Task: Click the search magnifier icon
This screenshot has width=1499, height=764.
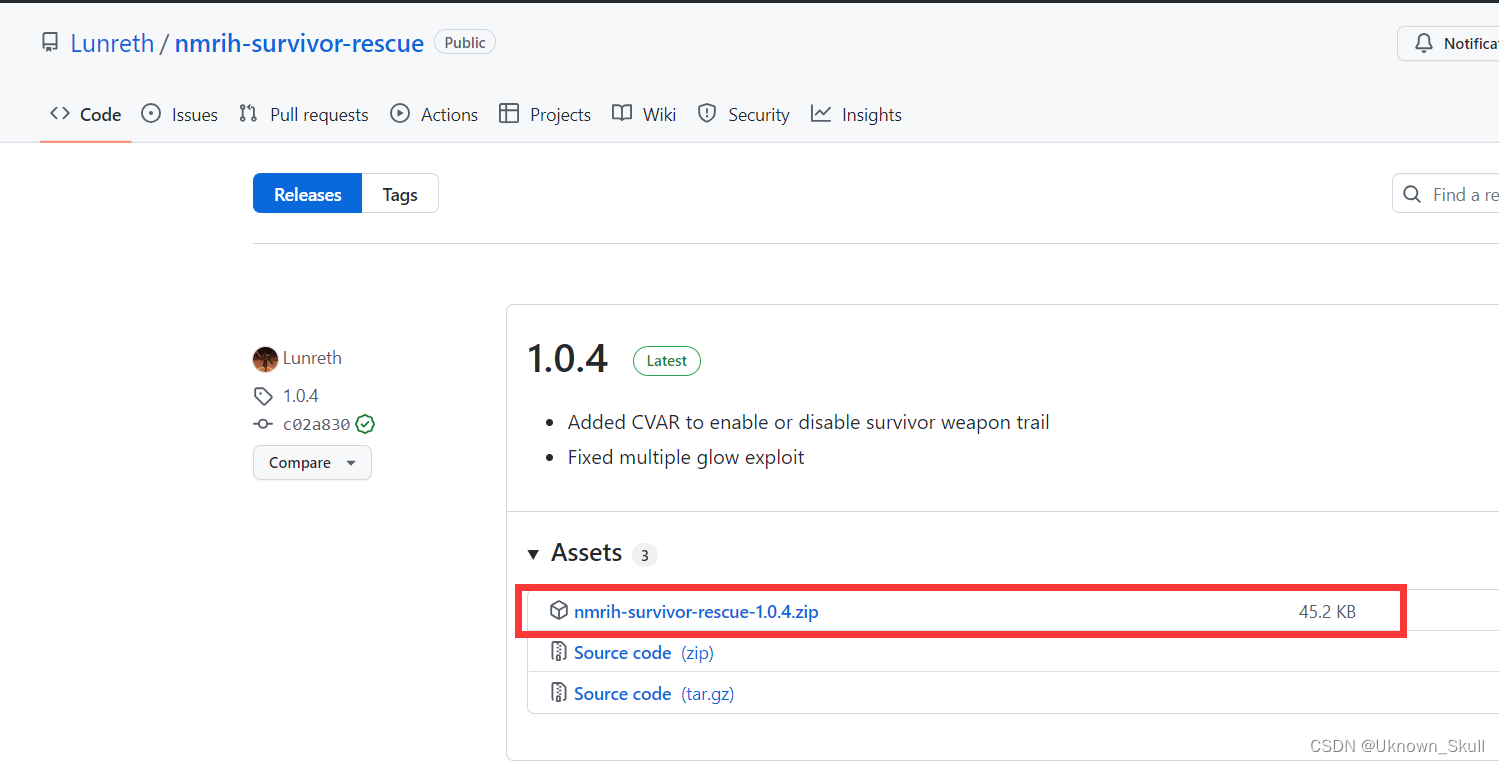Action: [x=1412, y=194]
